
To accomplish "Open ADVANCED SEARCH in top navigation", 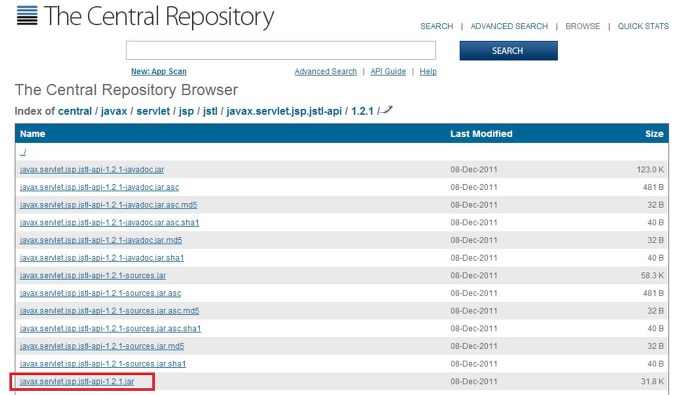I will (x=509, y=26).
